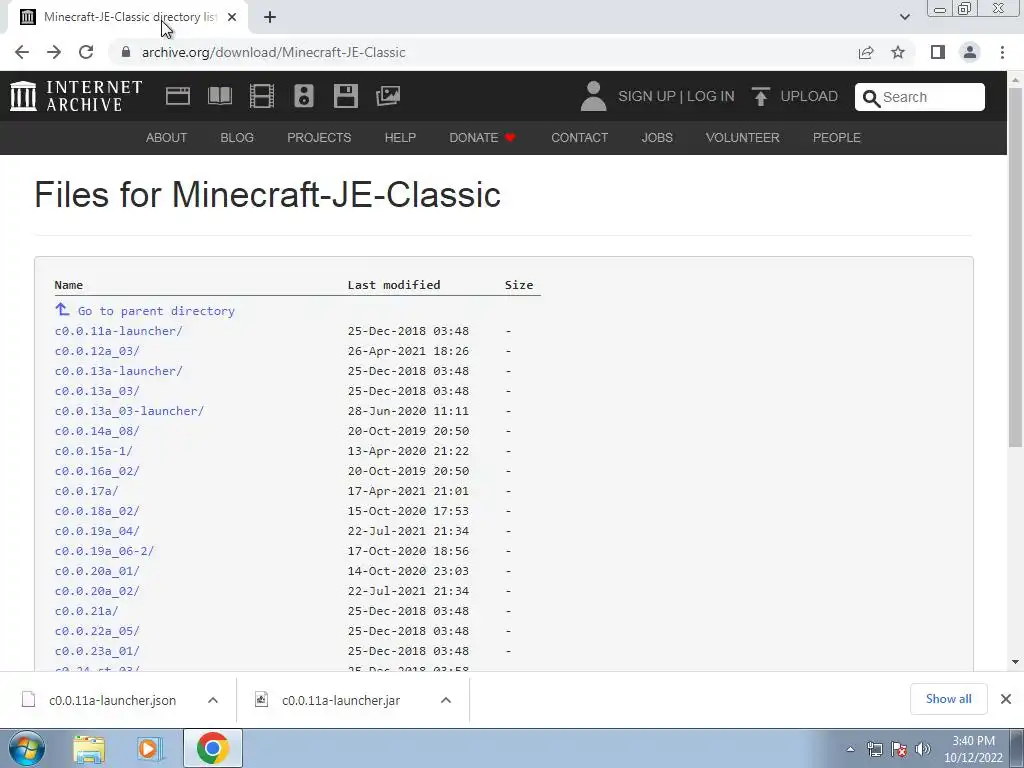Viewport: 1024px width, 768px height.
Task: Click the Search input field
Action: [920, 97]
